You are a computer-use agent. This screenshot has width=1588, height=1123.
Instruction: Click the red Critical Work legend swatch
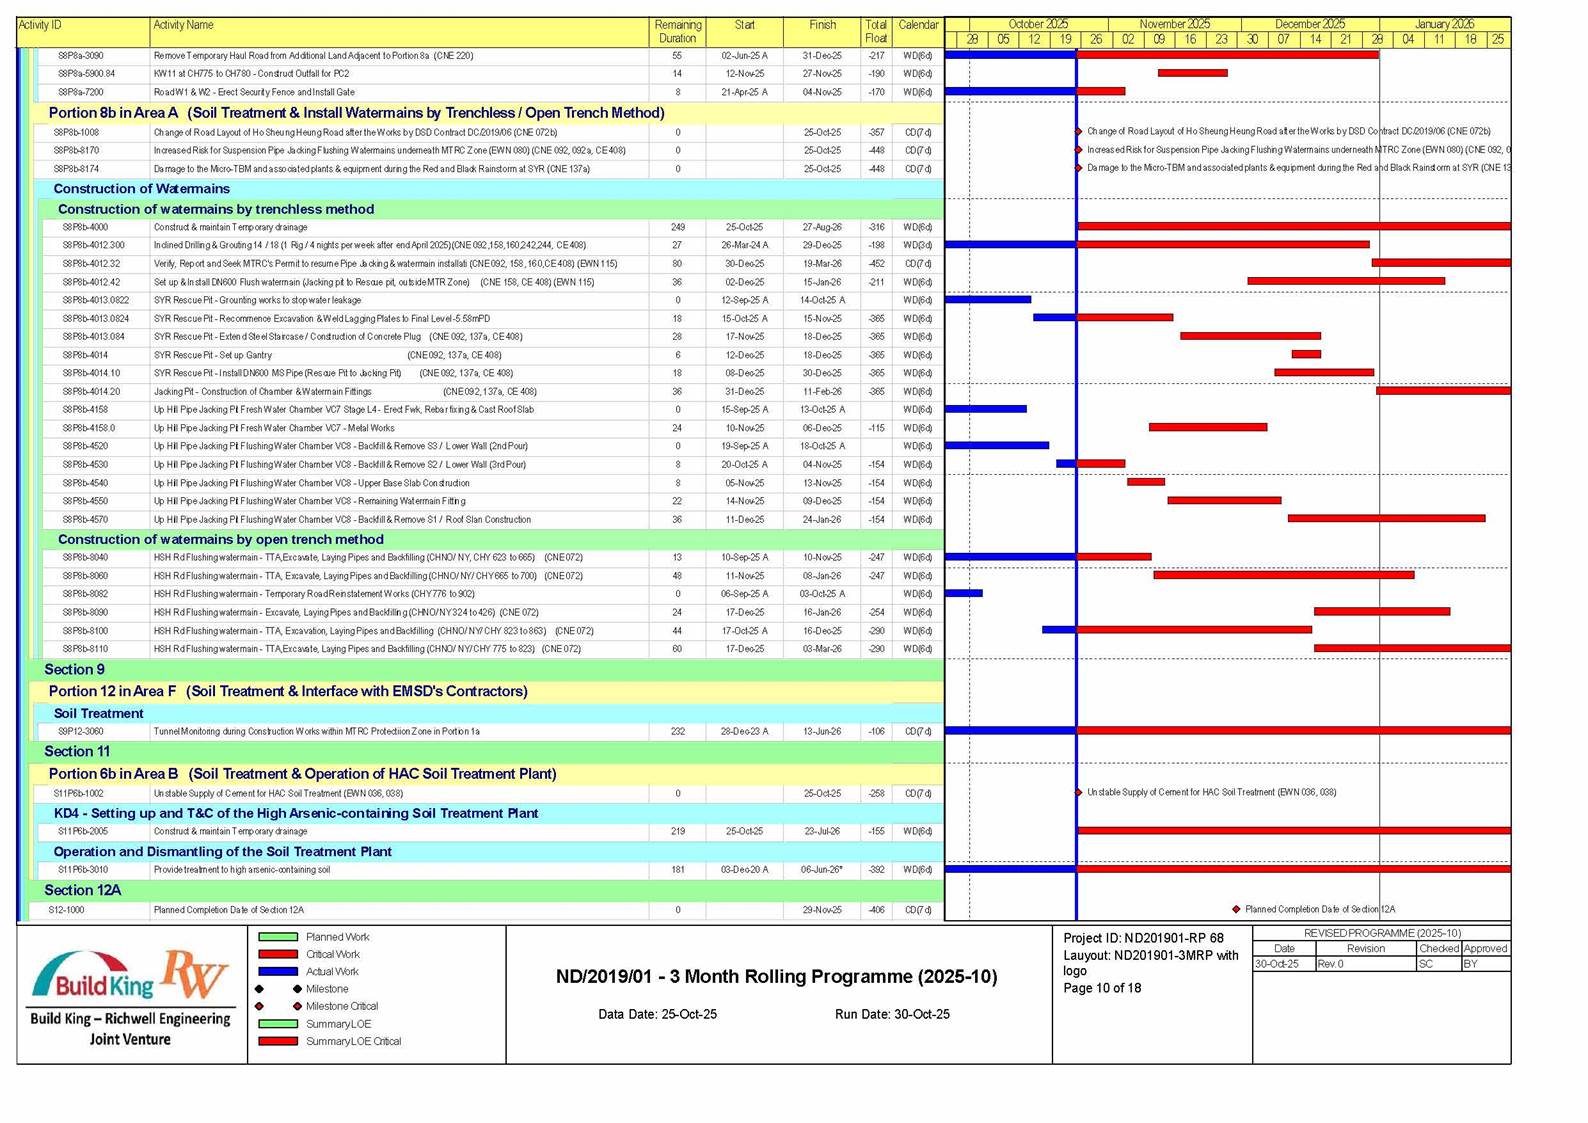click(x=278, y=954)
